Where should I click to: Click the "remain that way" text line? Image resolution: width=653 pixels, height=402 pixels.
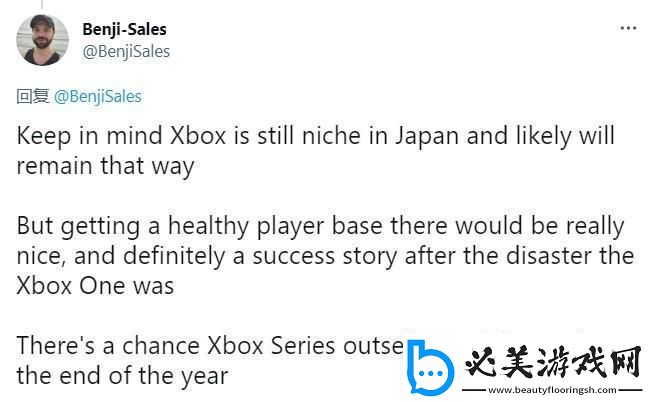[106, 166]
